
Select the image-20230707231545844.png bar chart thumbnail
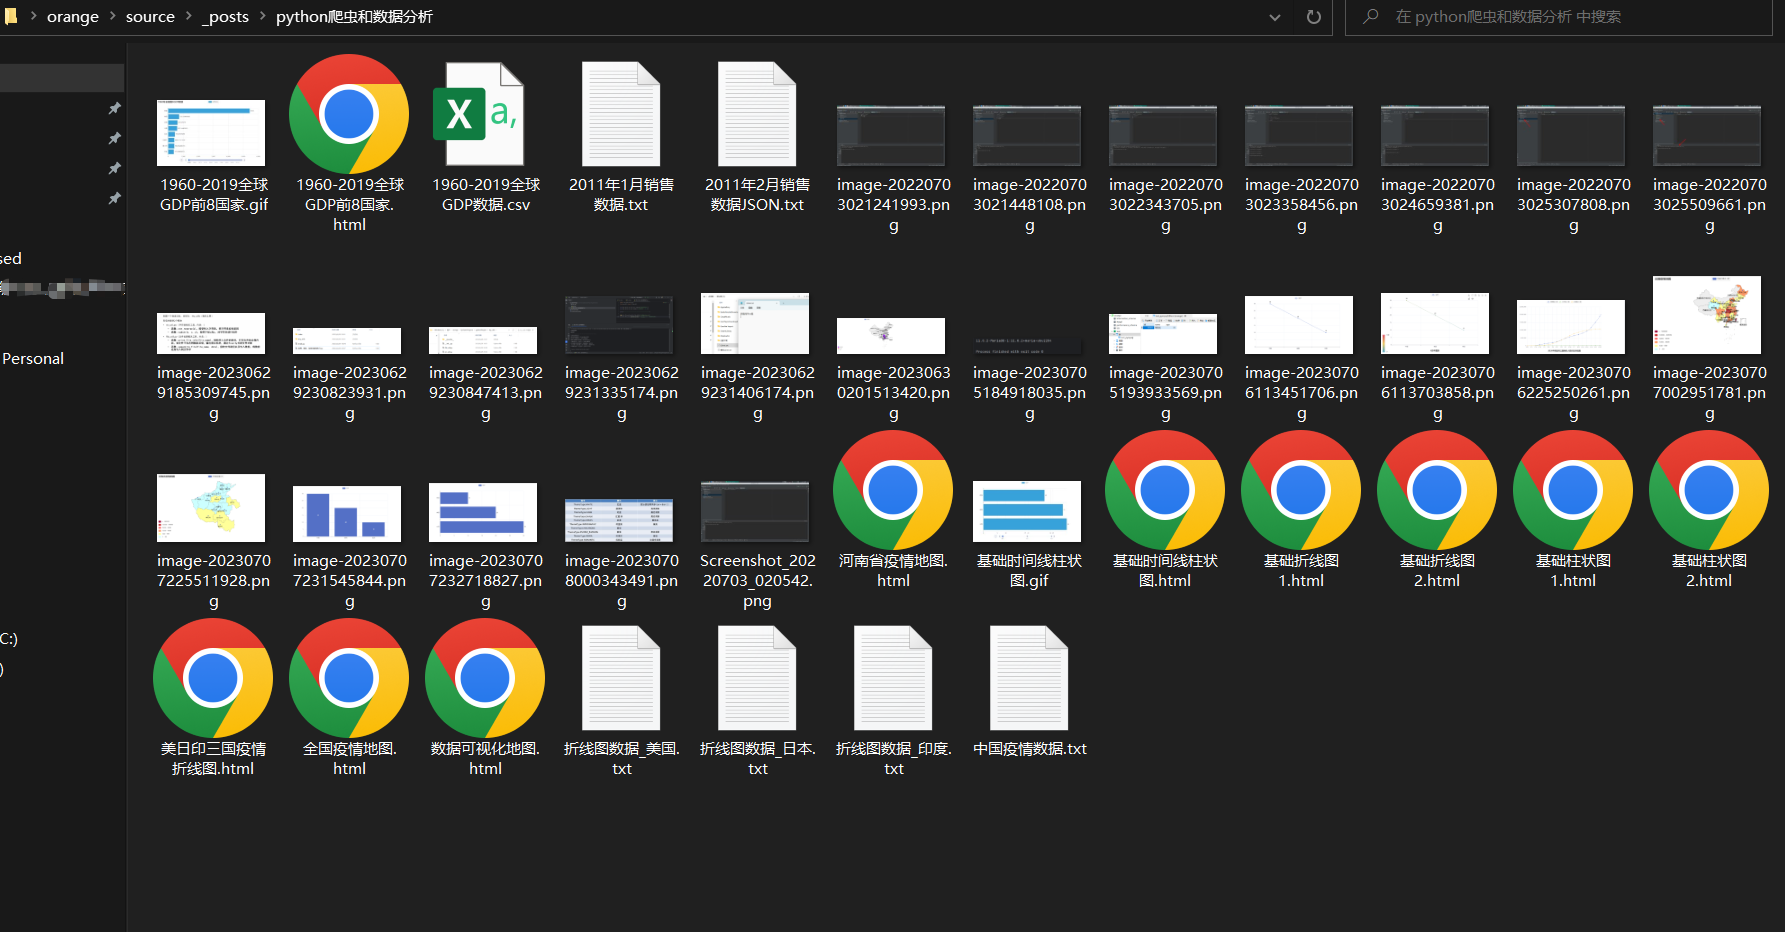click(x=347, y=514)
